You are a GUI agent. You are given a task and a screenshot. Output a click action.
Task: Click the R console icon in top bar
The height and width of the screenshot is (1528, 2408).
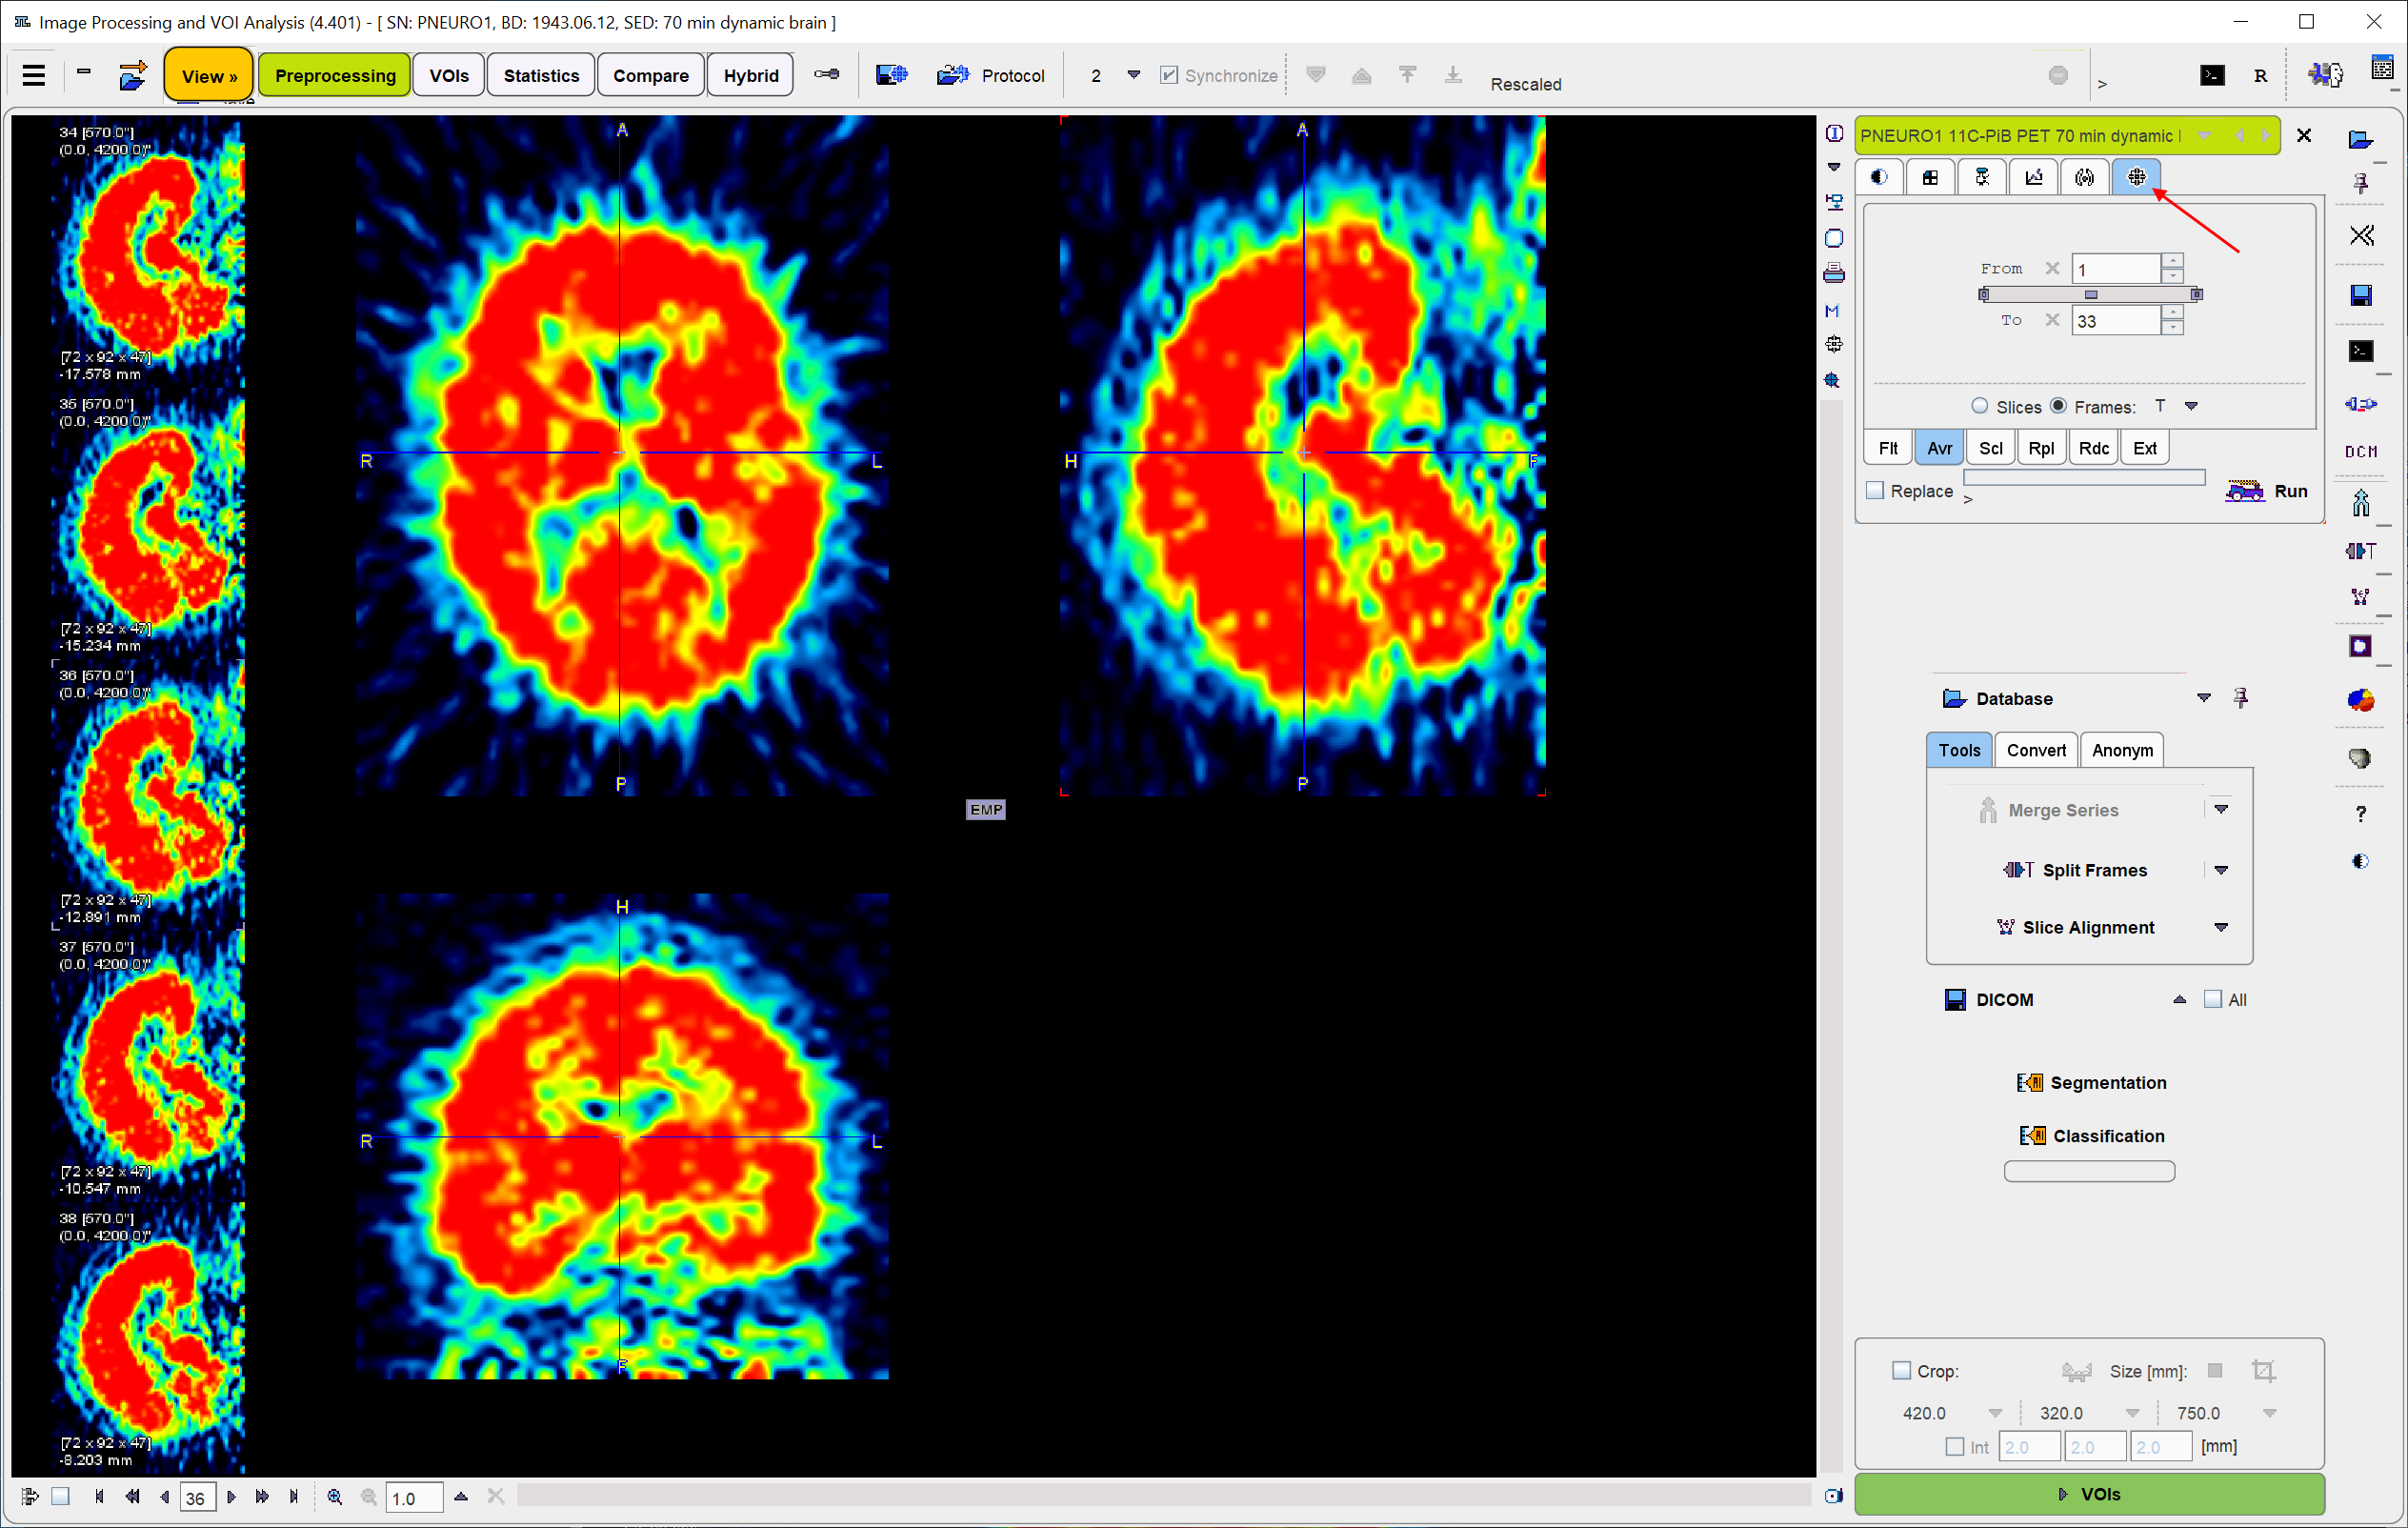pyautogui.click(x=2260, y=75)
